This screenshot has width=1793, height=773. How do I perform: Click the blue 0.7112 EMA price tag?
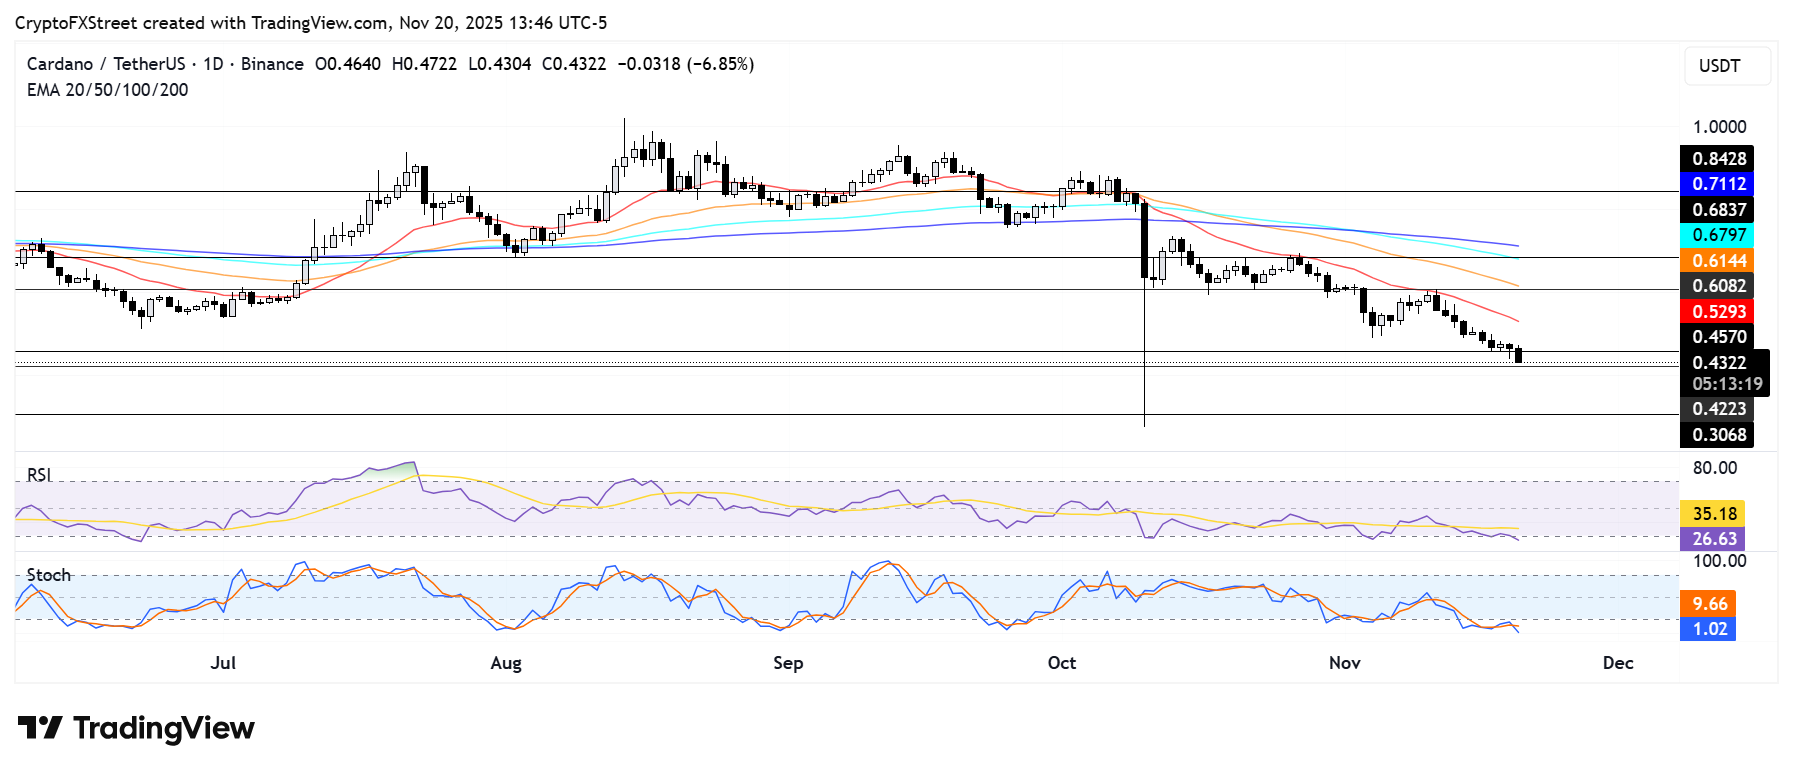(1717, 184)
